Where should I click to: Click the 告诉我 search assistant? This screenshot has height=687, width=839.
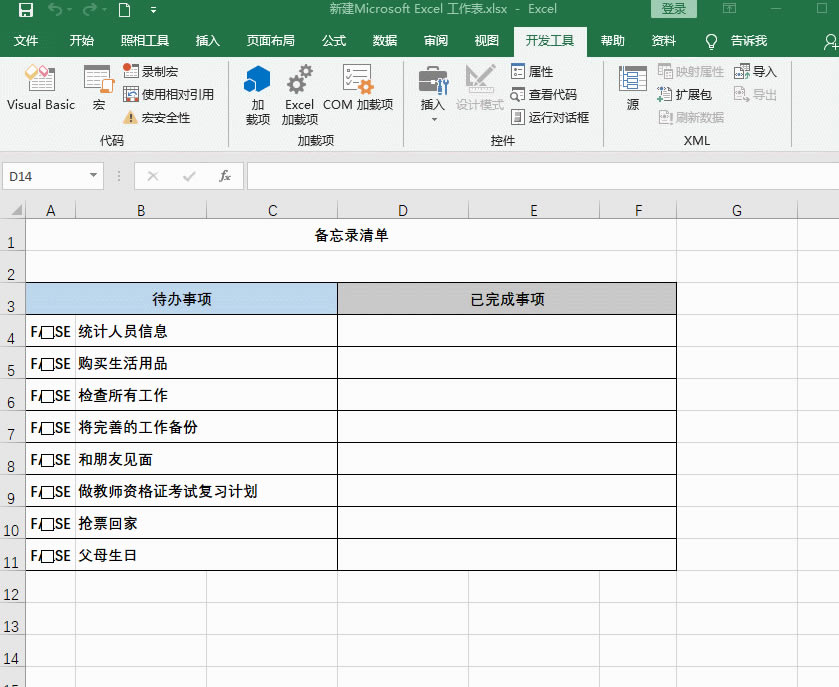[x=745, y=41]
